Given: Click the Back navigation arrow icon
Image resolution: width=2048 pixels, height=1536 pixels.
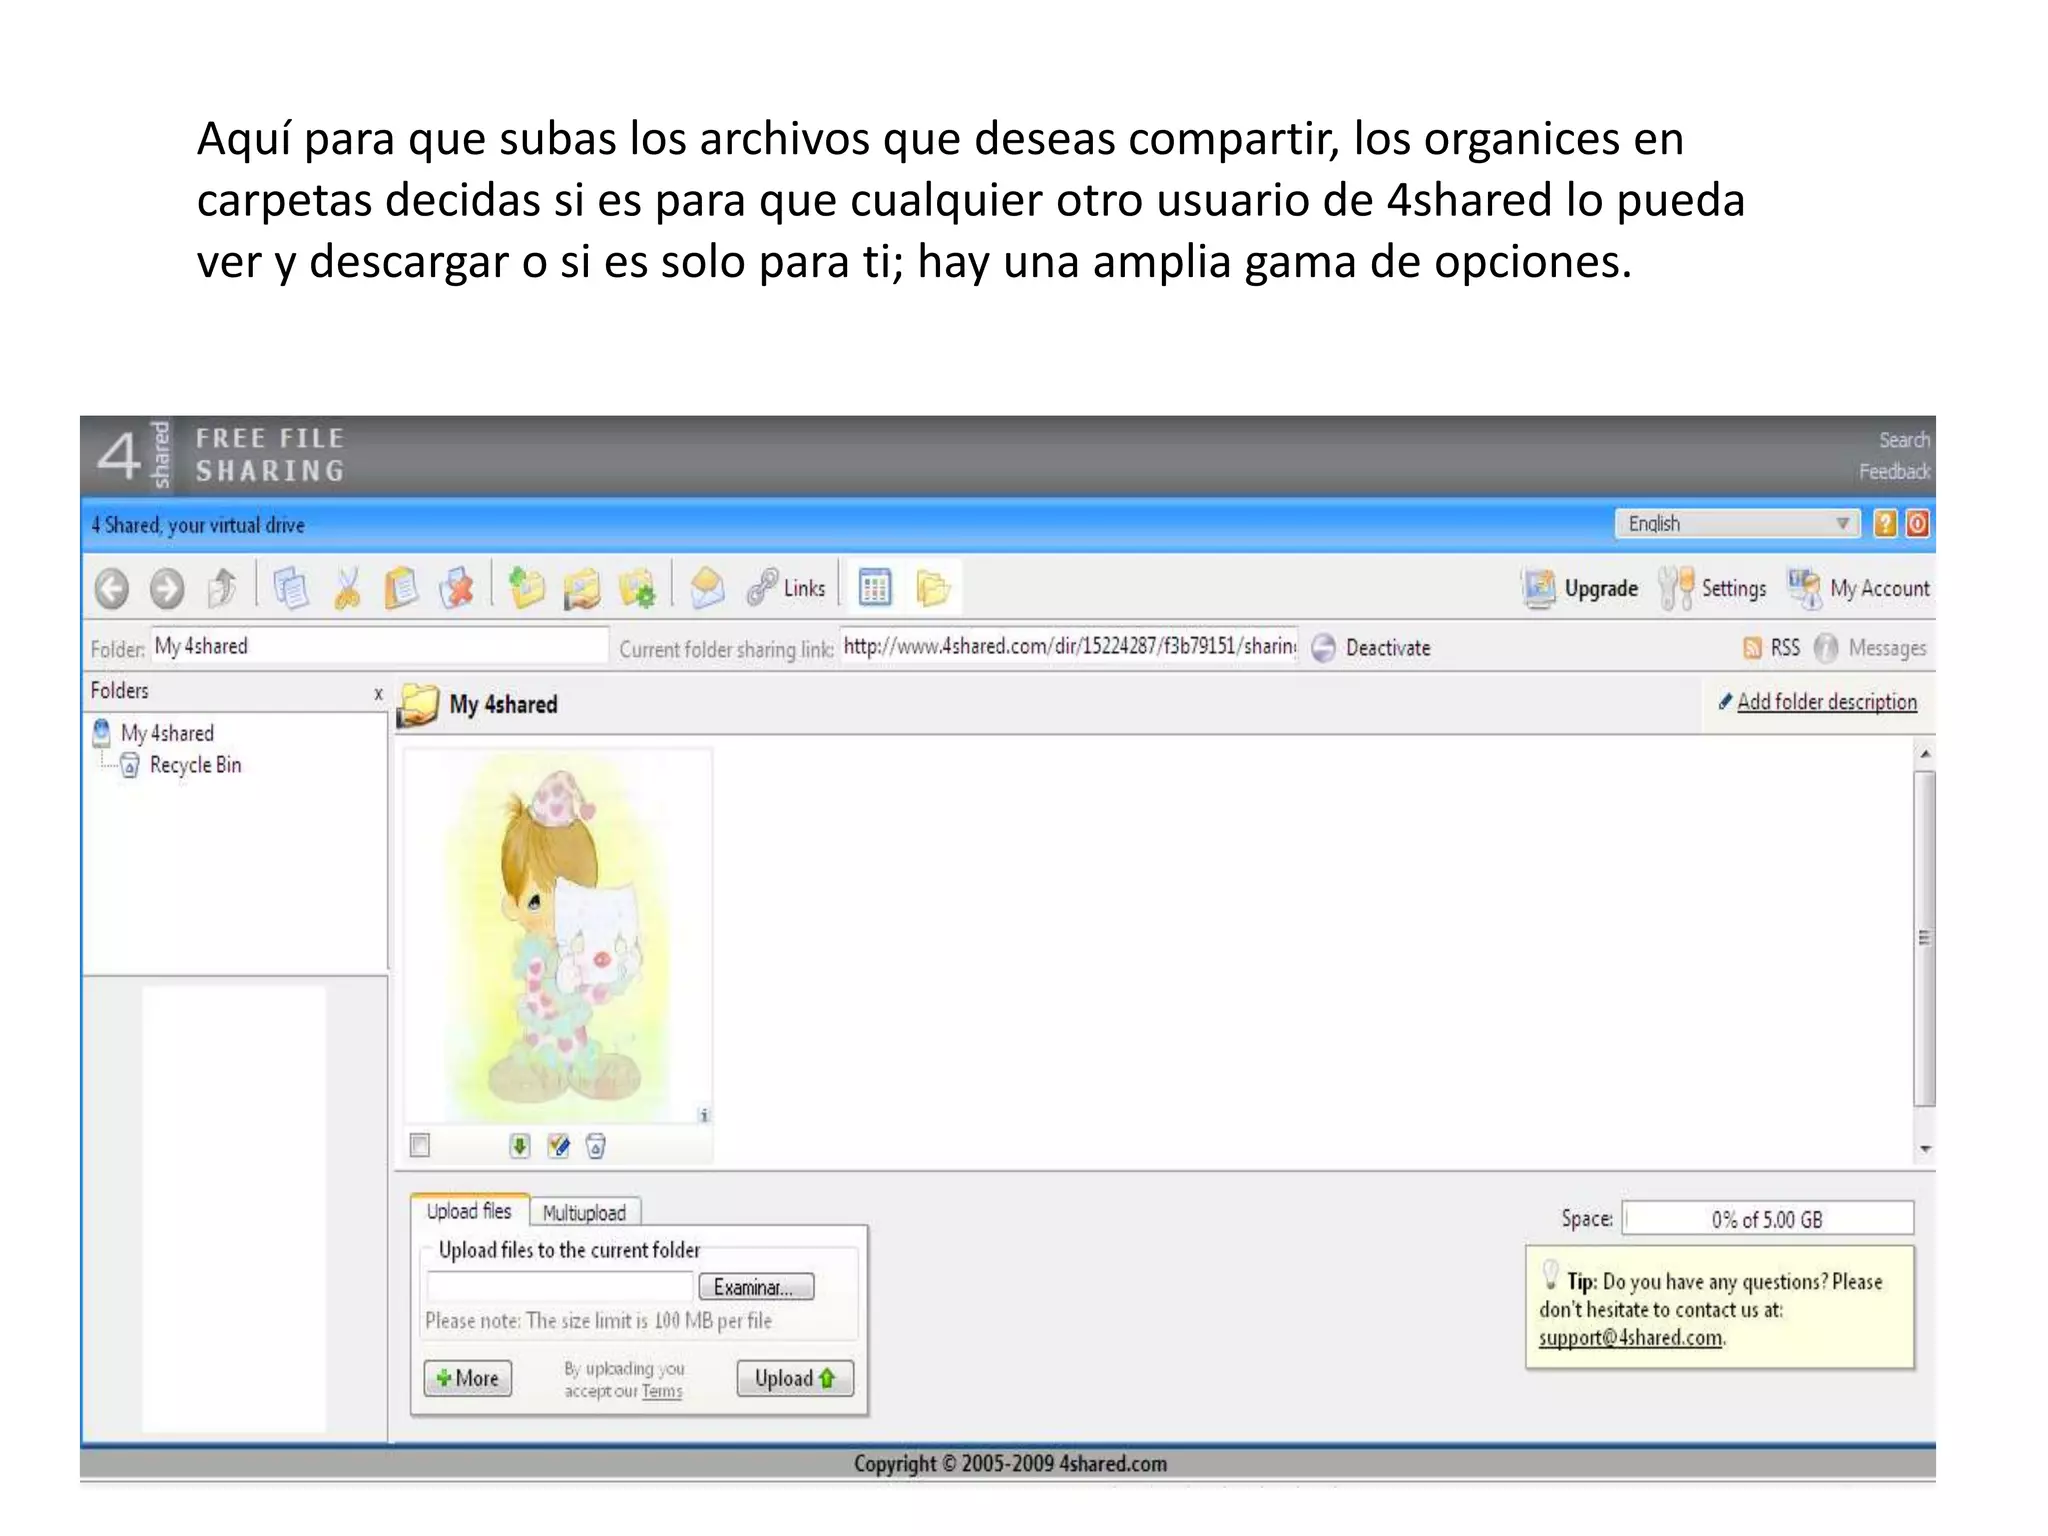Looking at the screenshot, I should pos(112,588).
